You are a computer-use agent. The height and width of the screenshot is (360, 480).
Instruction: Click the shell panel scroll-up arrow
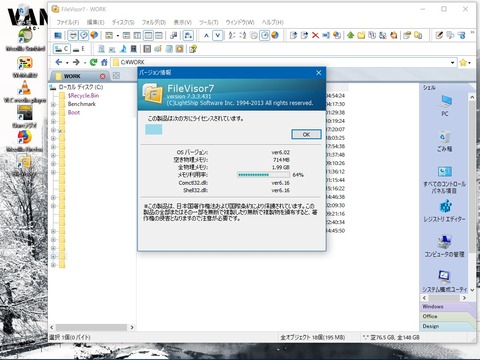[472, 97]
